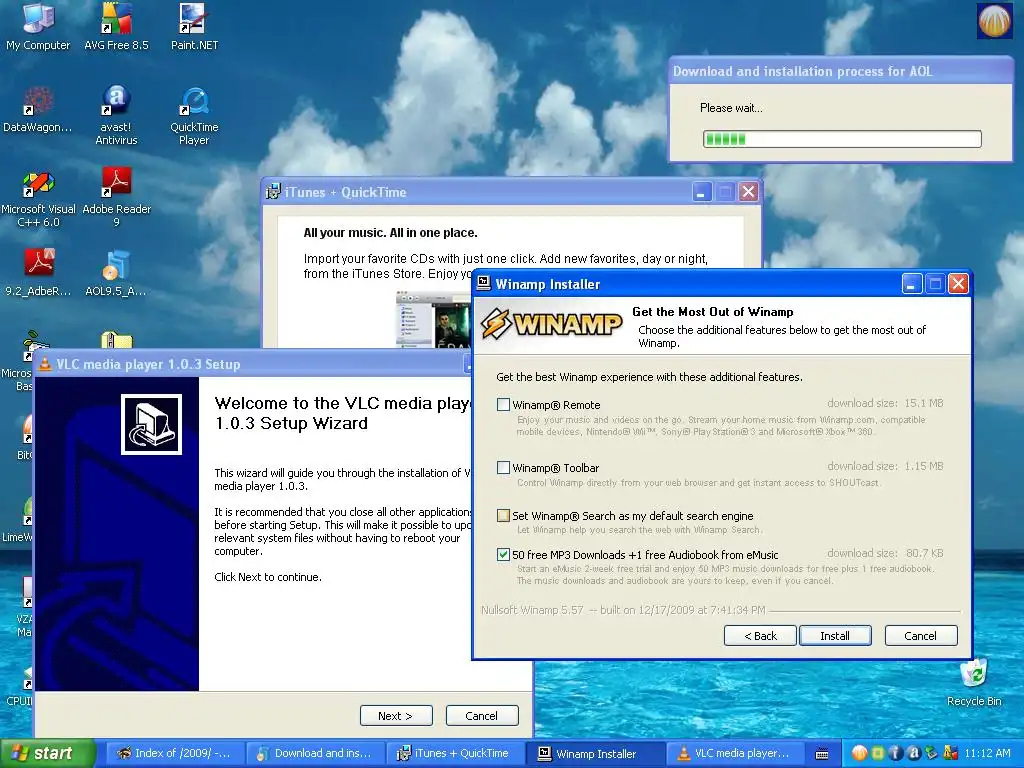Open the Start menu
Viewport: 1024px width, 768px height.
coord(47,753)
